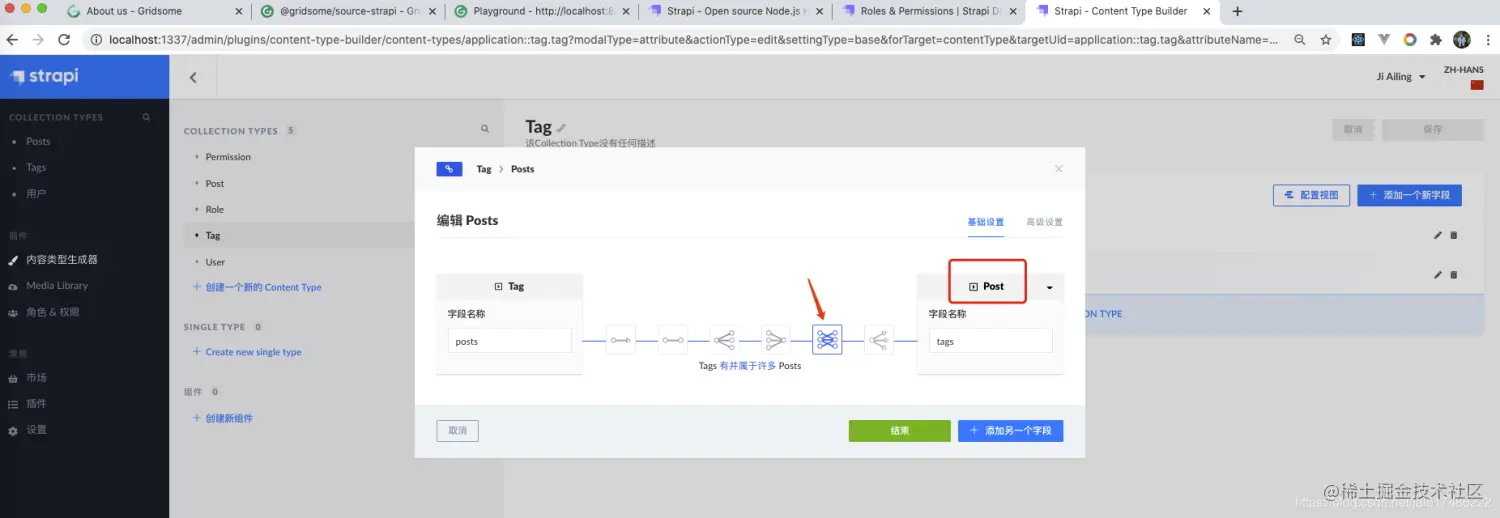Click 创建一个新的 Content Type link
This screenshot has height=518, width=1500.
[x=257, y=287]
